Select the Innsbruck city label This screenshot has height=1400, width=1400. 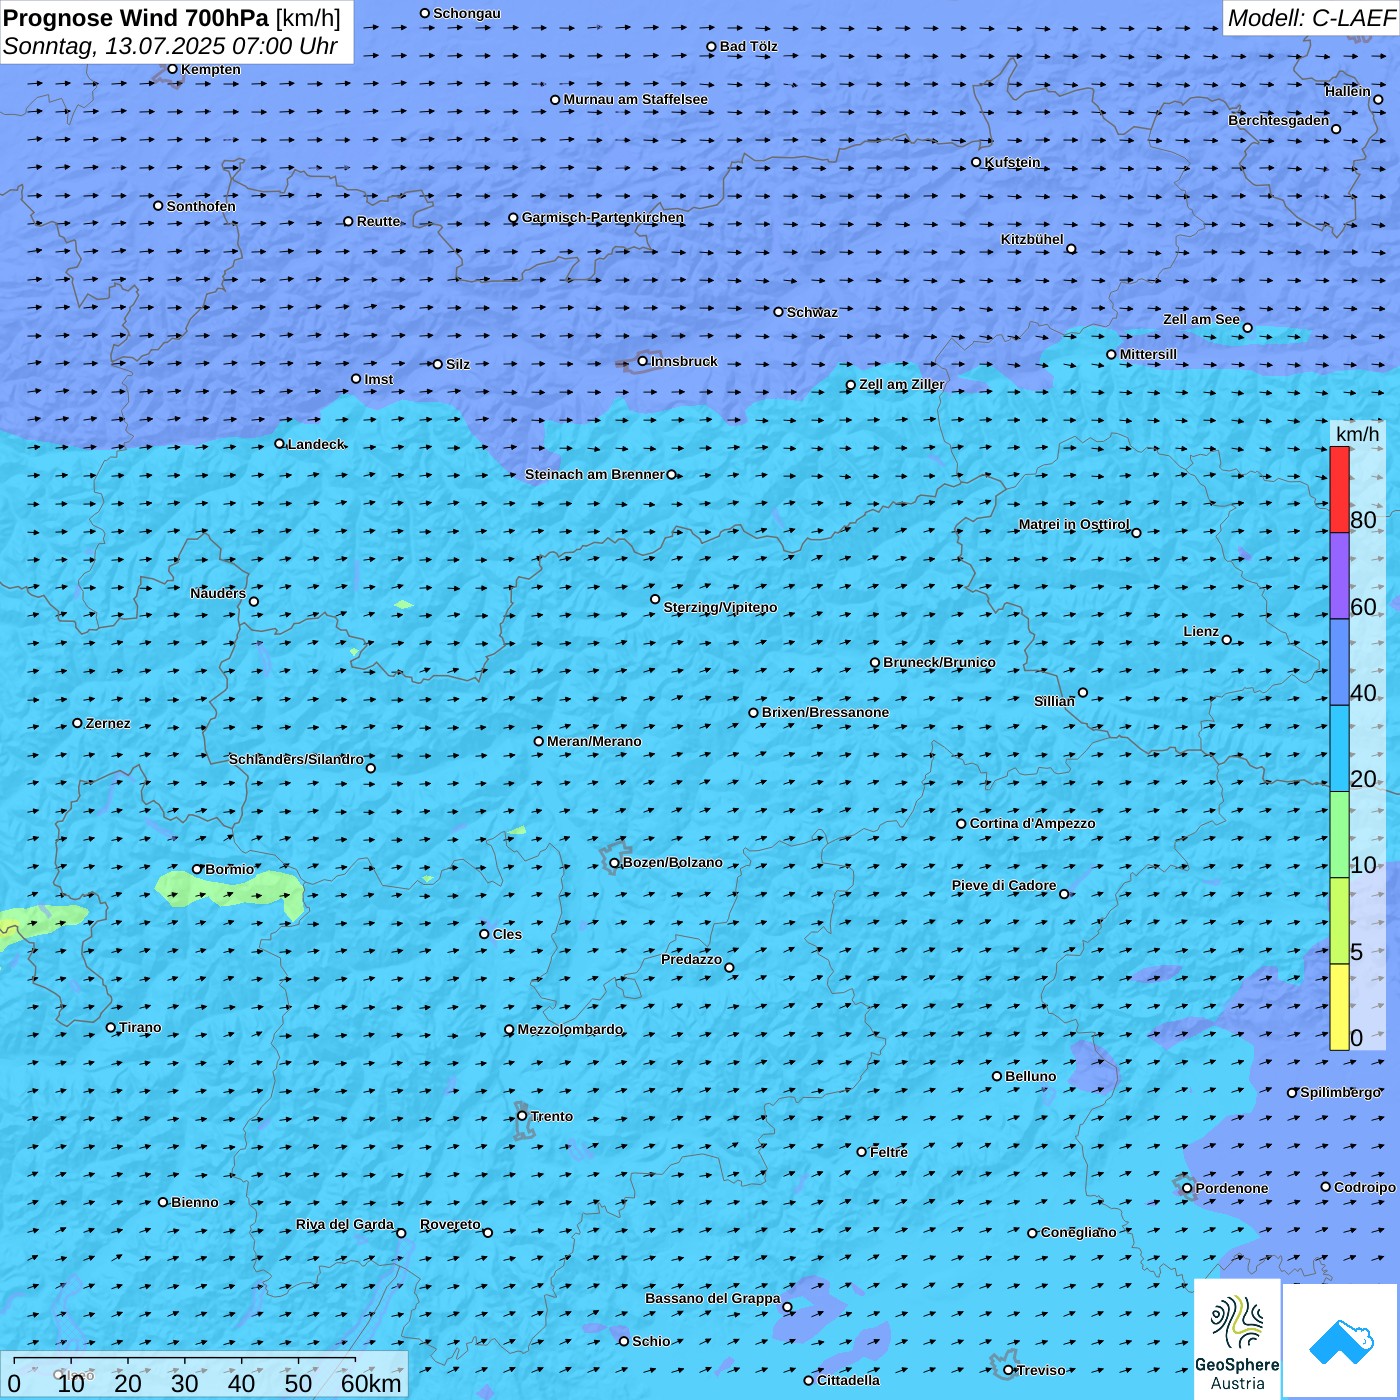pos(684,361)
